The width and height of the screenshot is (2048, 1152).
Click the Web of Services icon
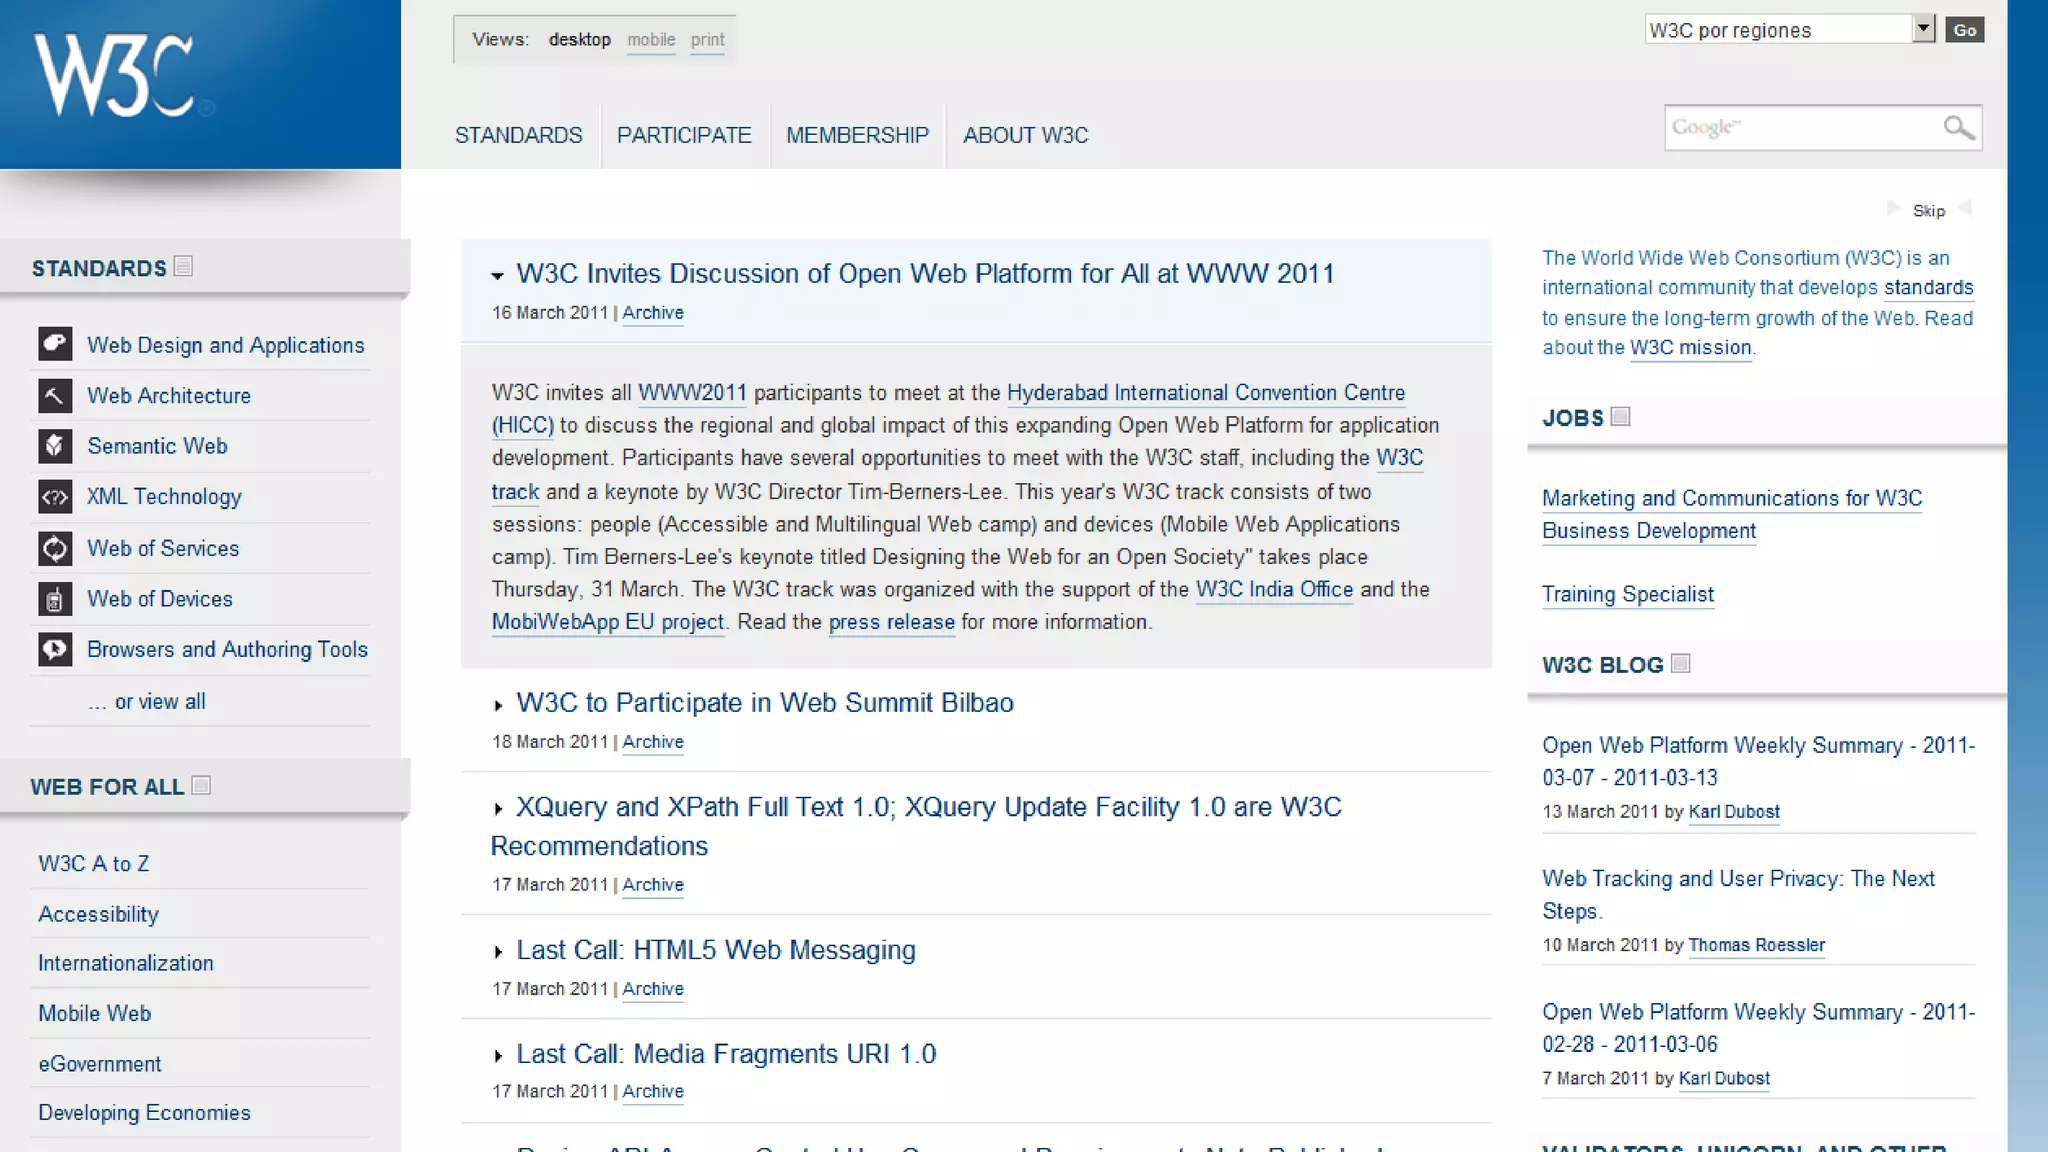[55, 548]
